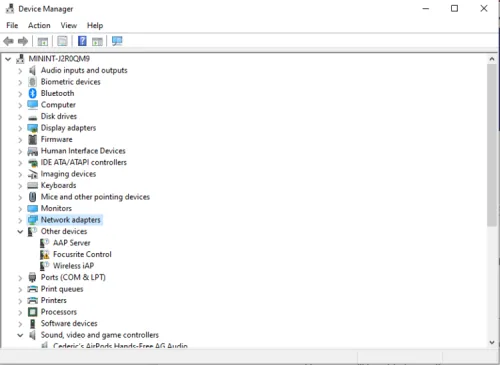Open the File menu
This screenshot has width=500, height=365.
pyautogui.click(x=12, y=25)
